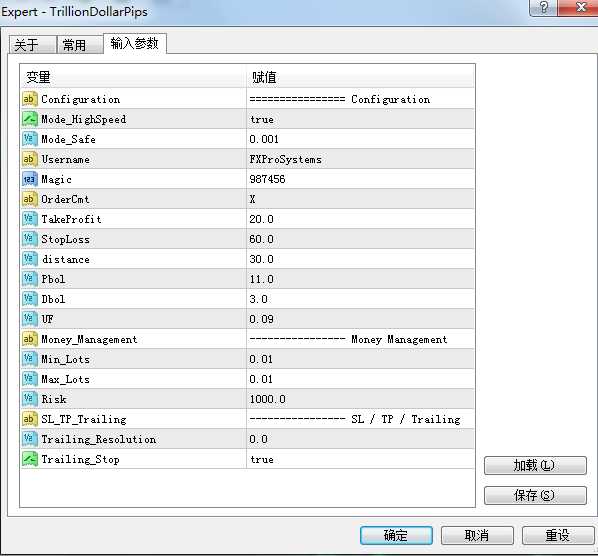The height and width of the screenshot is (556, 598).
Task: Click the help question mark button
Action: 543,7
